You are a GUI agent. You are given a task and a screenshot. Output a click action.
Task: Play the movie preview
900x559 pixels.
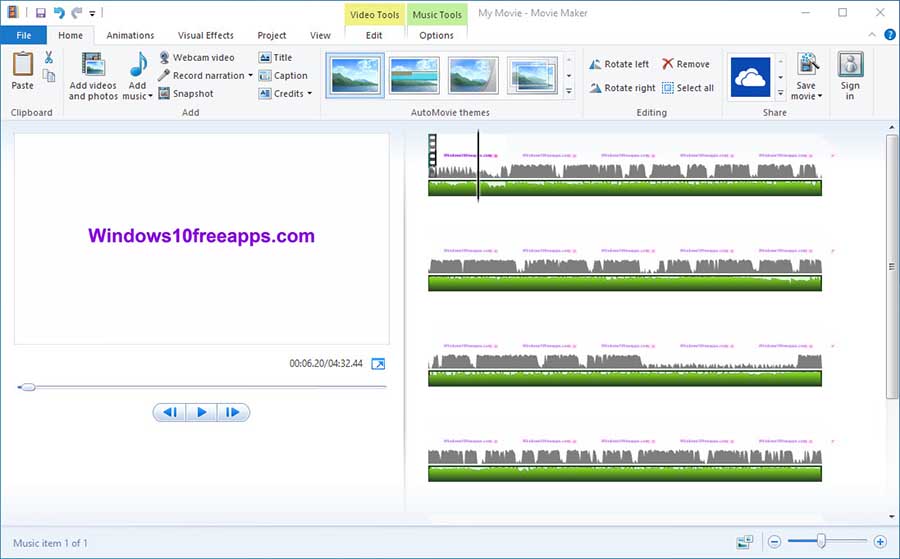click(x=201, y=412)
